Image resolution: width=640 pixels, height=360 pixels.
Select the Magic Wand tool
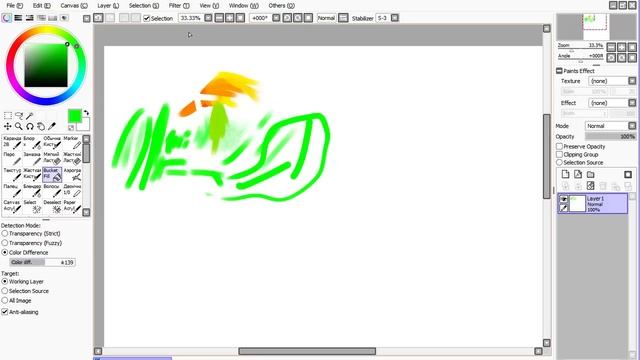point(30,116)
